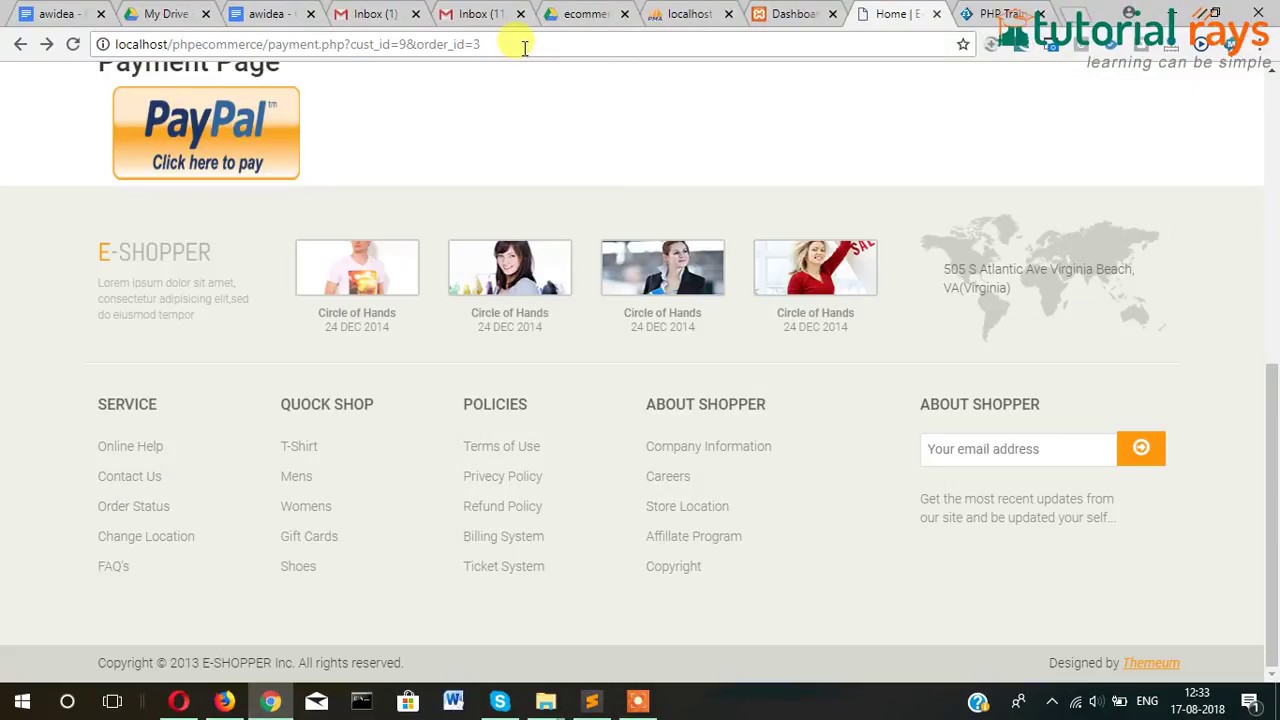Viewport: 1280px width, 720px height.
Task: Open the Gmail Inbox (1) tab
Action: click(x=375, y=14)
